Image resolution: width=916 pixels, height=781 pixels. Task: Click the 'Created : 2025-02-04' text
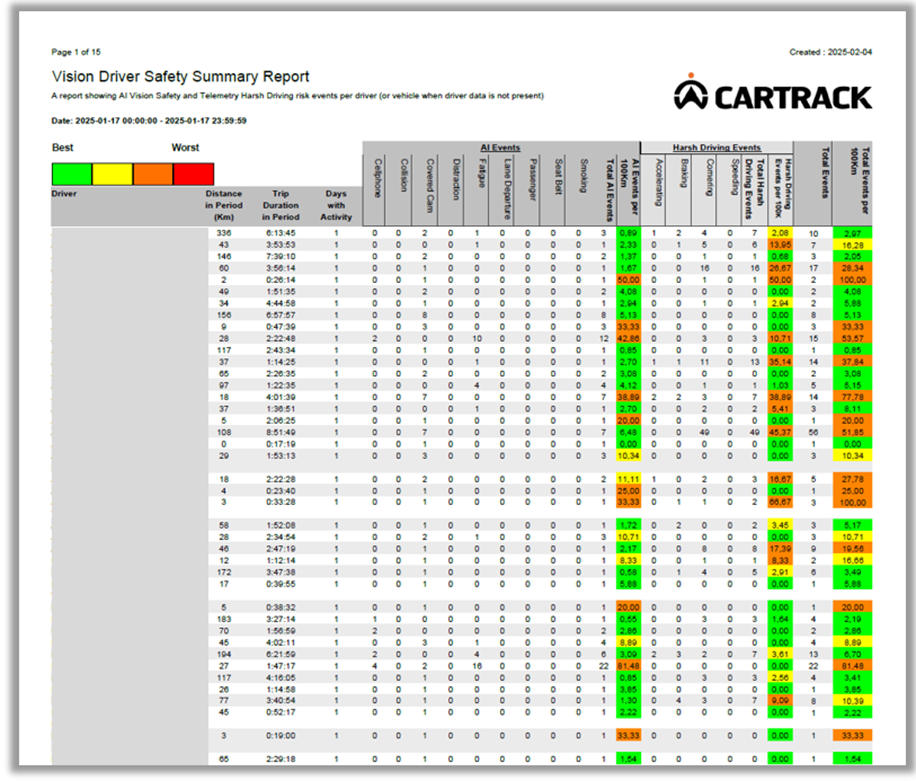click(x=831, y=52)
